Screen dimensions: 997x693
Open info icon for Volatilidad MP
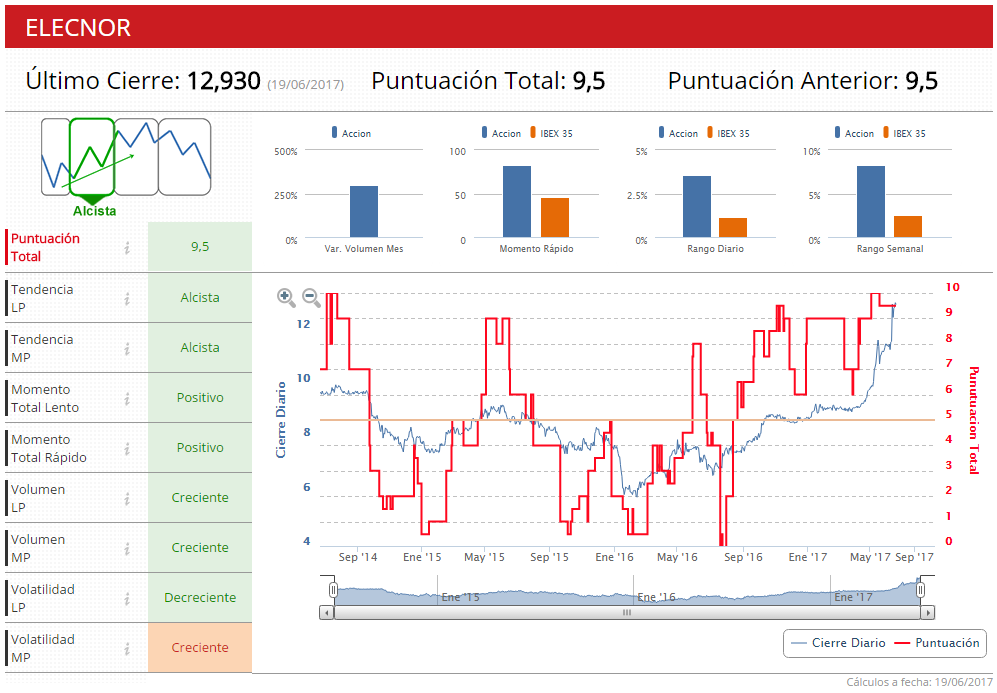click(127, 648)
